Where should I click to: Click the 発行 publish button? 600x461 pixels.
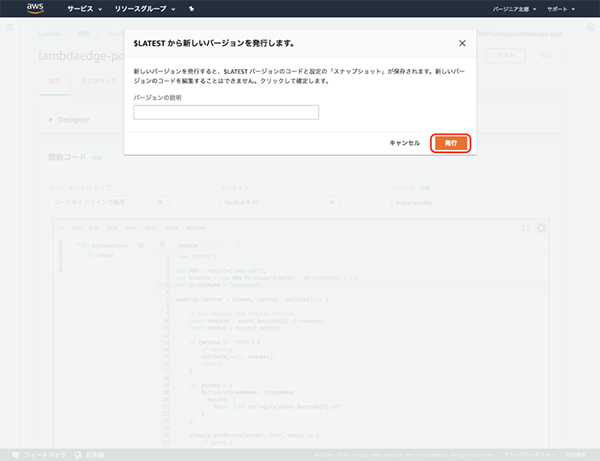450,144
